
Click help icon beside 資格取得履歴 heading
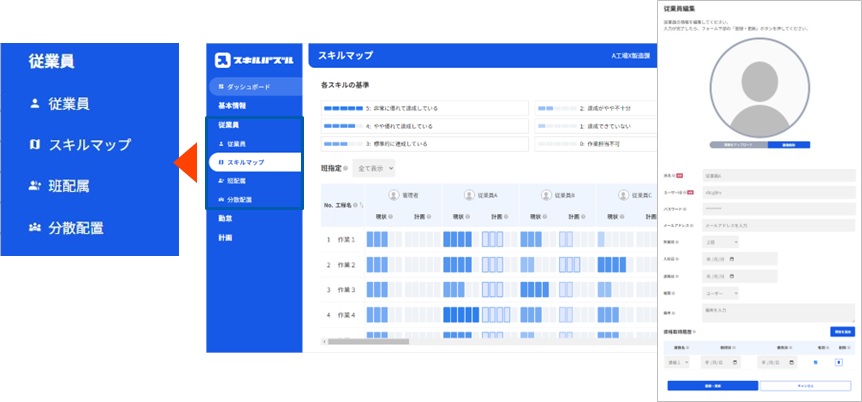click(695, 332)
